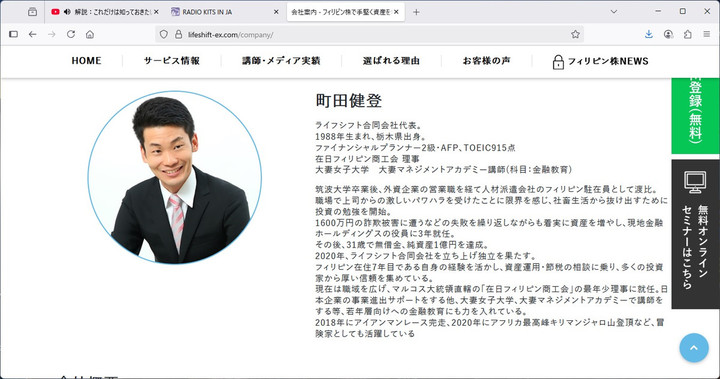Image resolution: width=720 pixels, height=379 pixels.
Task: View site security padlock info
Action: (x=179, y=34)
